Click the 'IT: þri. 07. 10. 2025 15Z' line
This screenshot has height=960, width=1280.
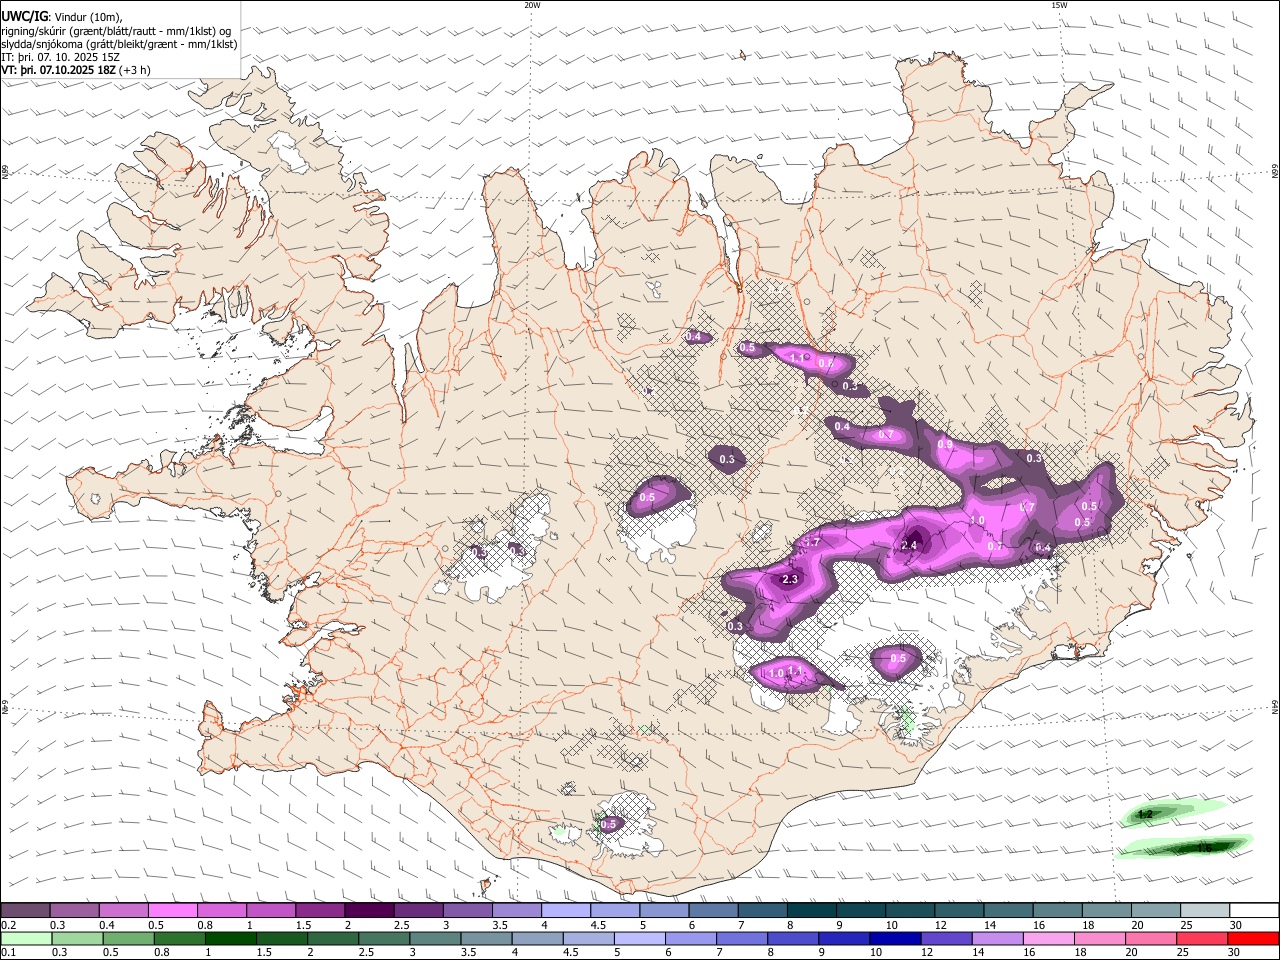tap(58, 57)
